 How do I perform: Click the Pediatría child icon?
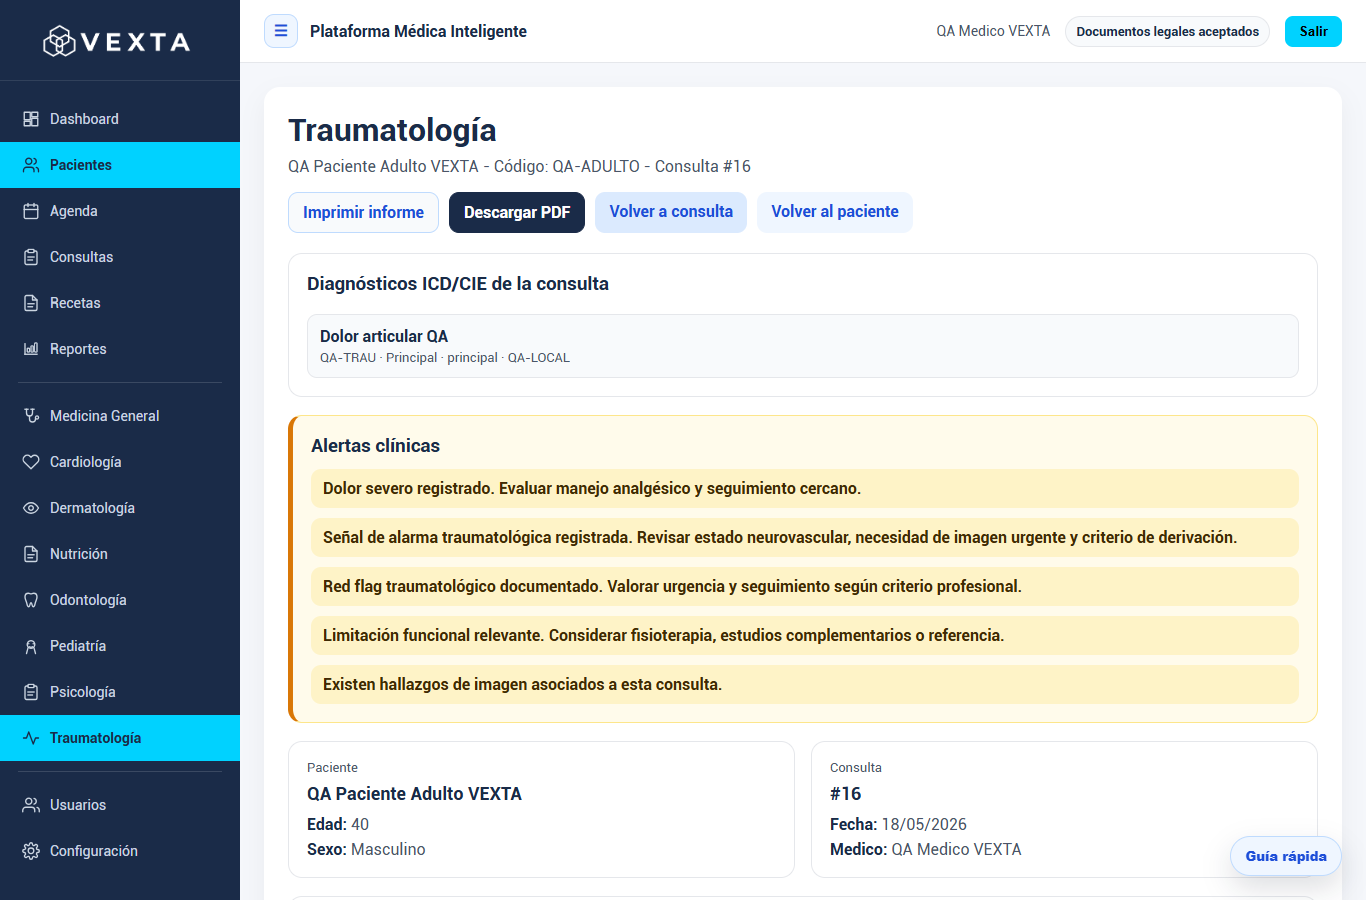(x=31, y=646)
